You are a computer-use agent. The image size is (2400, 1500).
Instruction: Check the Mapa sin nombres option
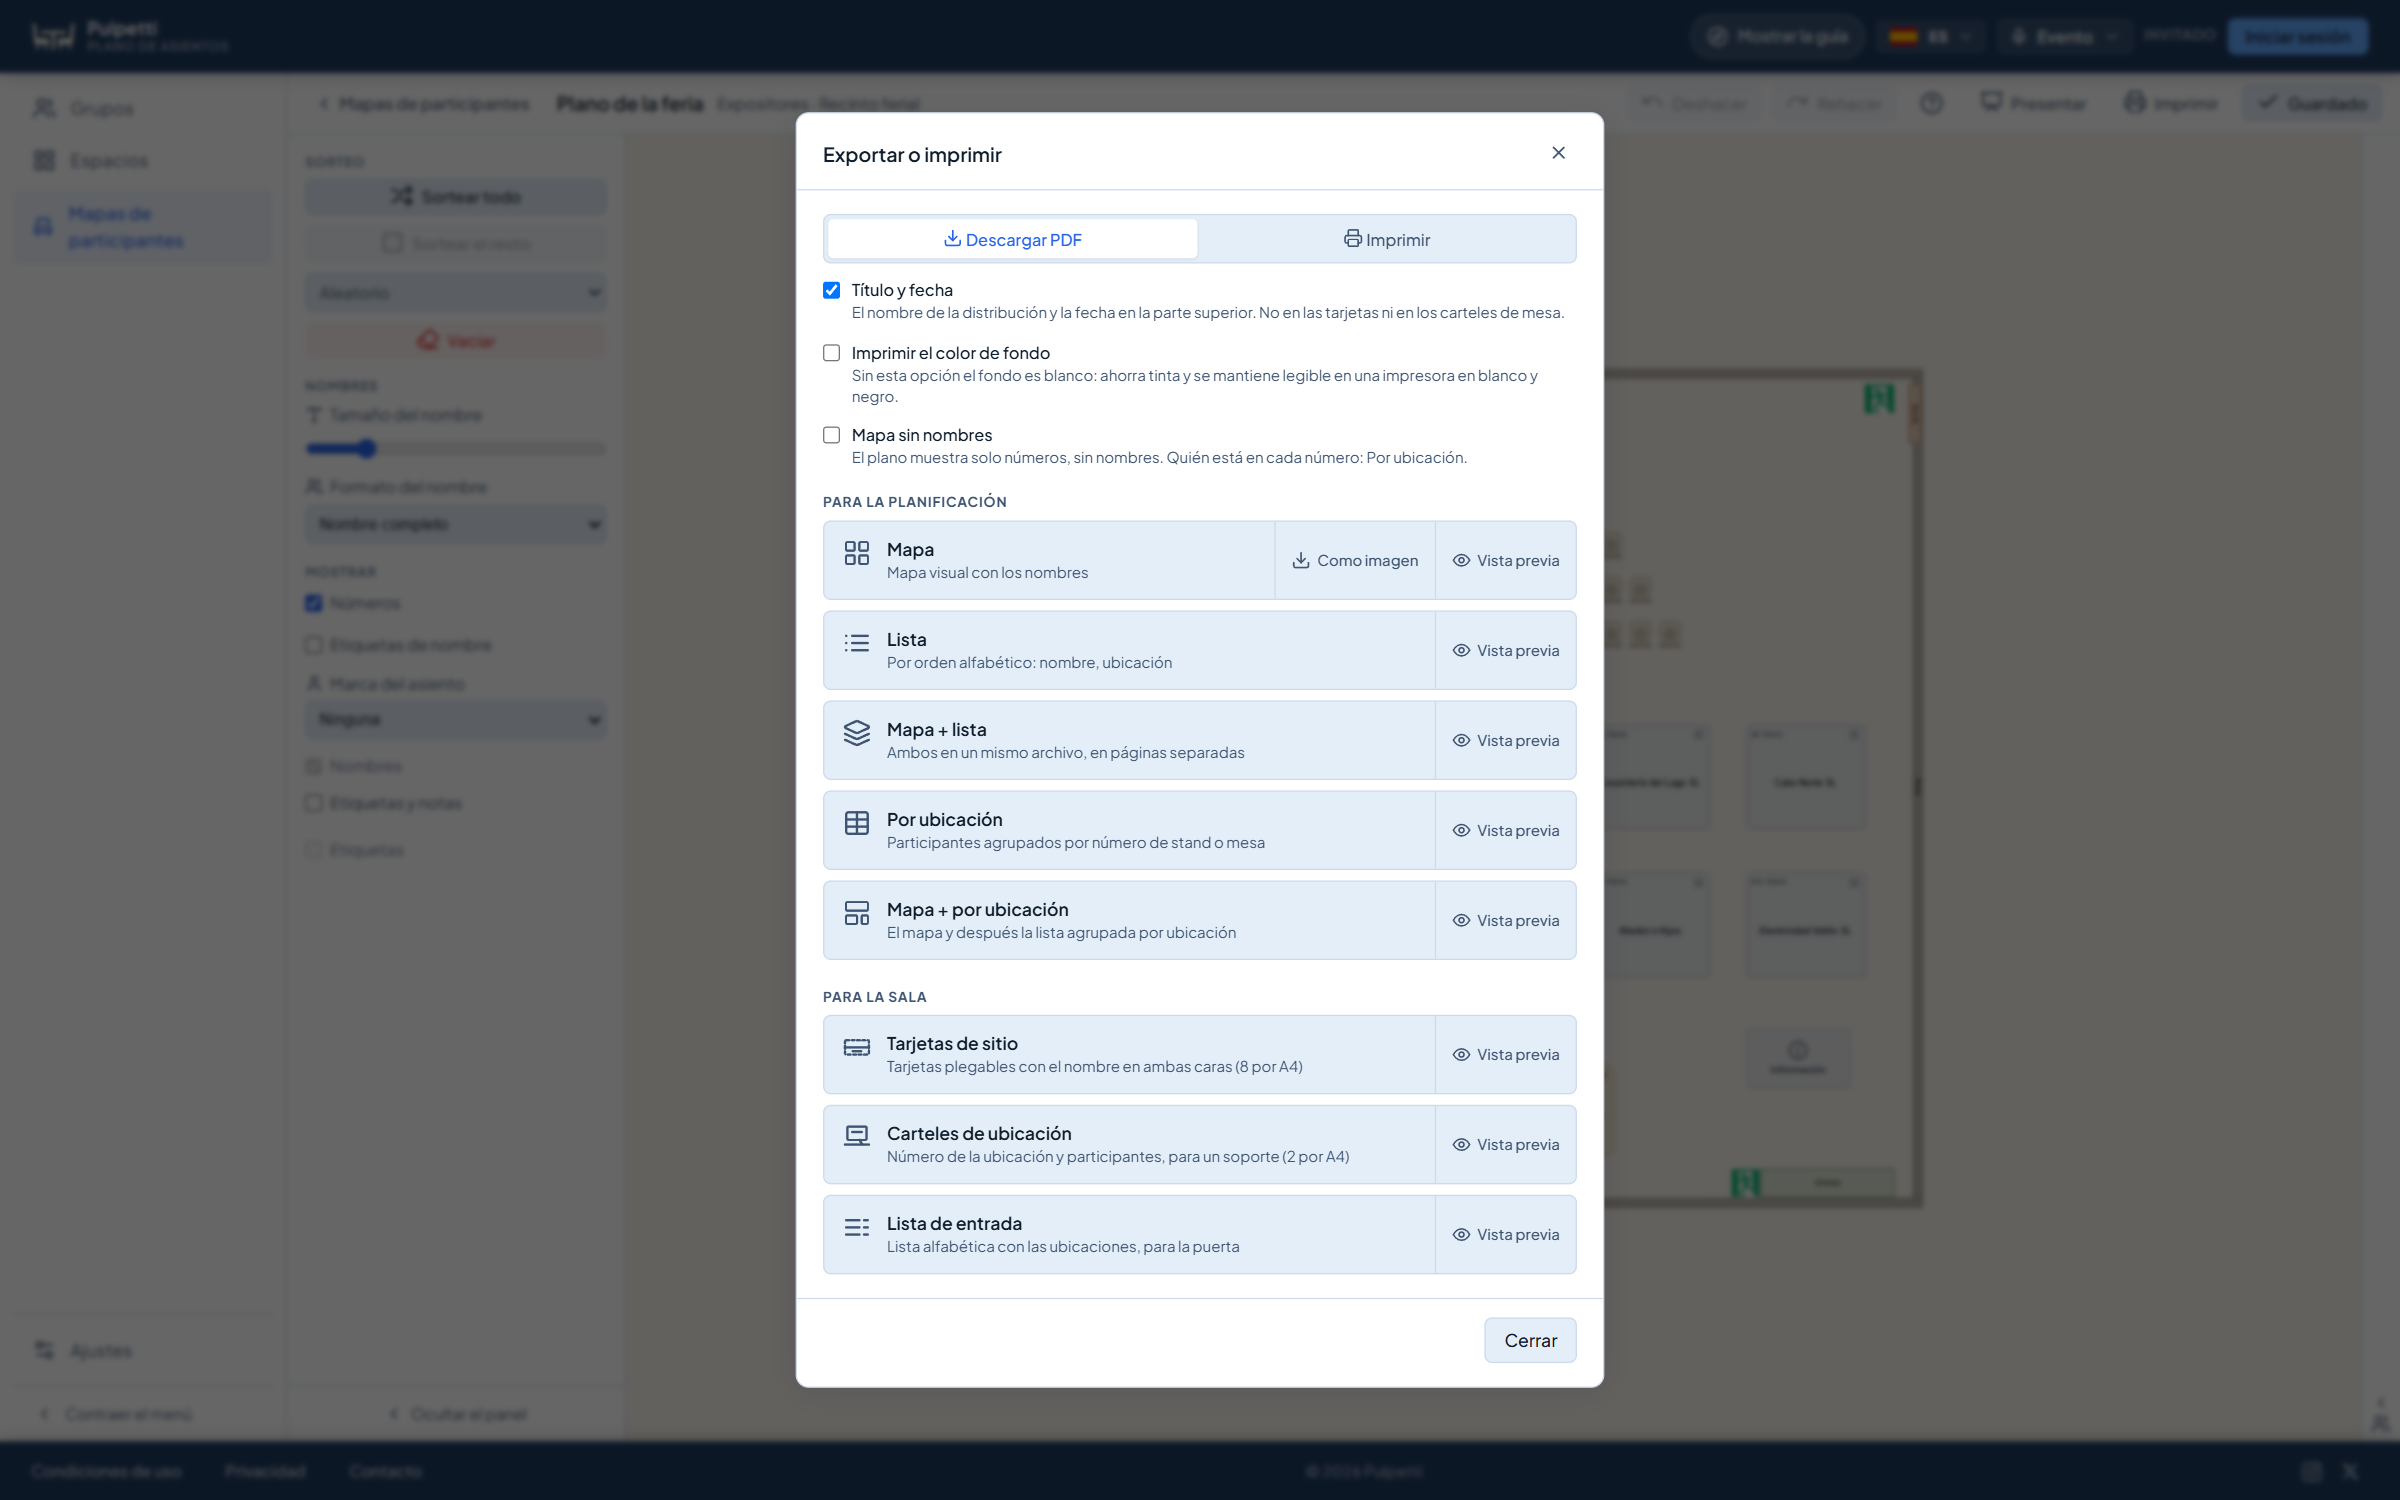[831, 435]
